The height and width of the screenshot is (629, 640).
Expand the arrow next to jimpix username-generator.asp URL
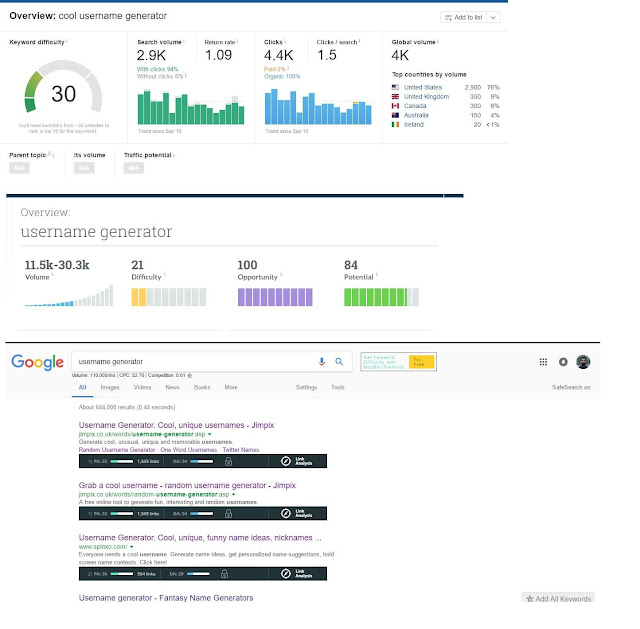[x=210, y=434]
